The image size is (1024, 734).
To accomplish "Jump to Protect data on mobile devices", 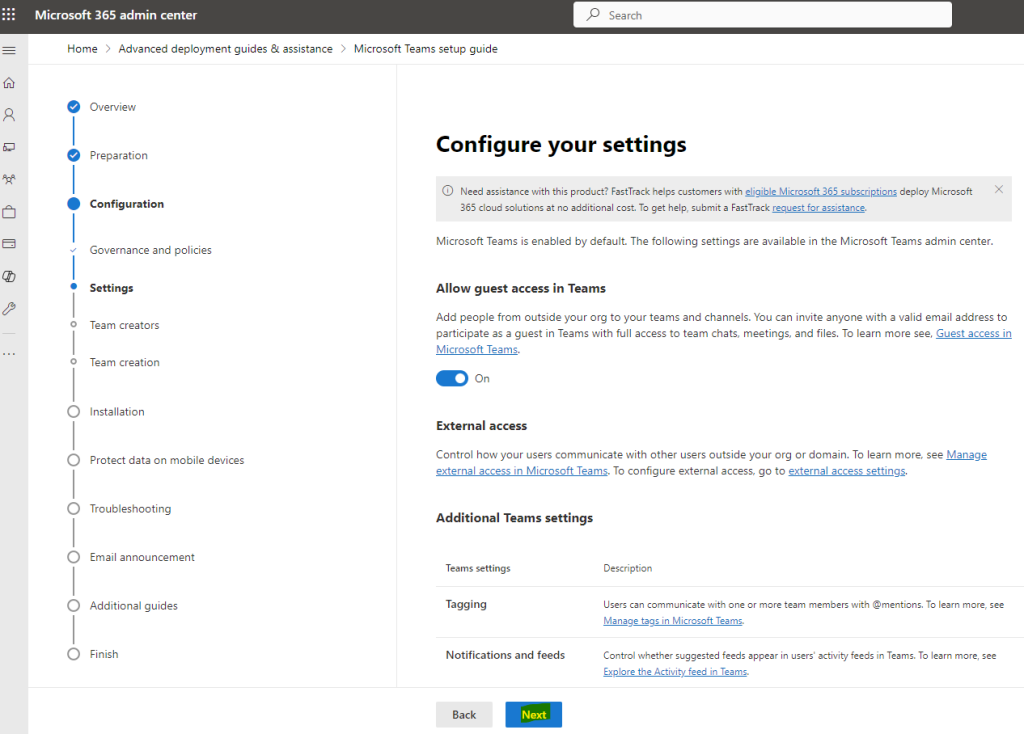I will click(x=156, y=460).
